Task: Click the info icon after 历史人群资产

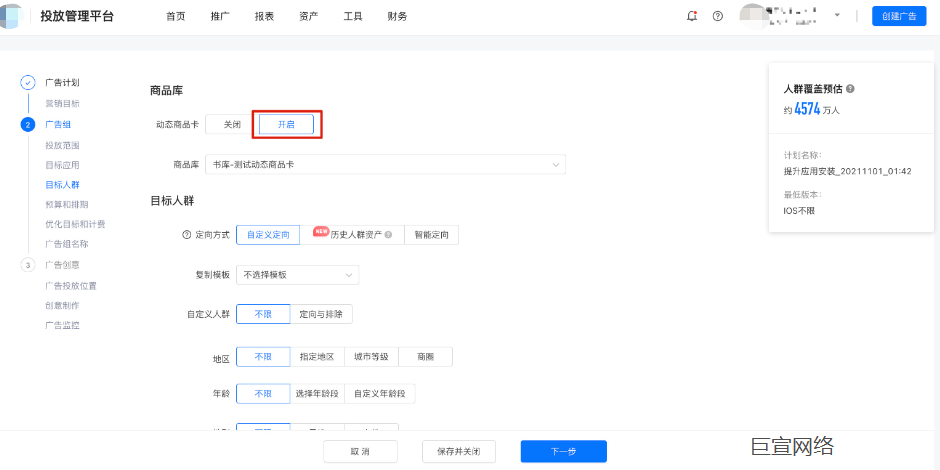Action: pyautogui.click(x=388, y=235)
